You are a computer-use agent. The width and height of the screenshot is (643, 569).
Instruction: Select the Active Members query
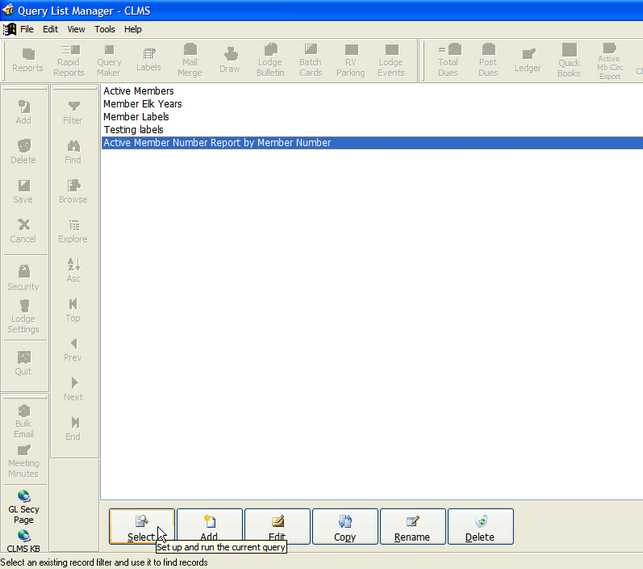pos(138,91)
